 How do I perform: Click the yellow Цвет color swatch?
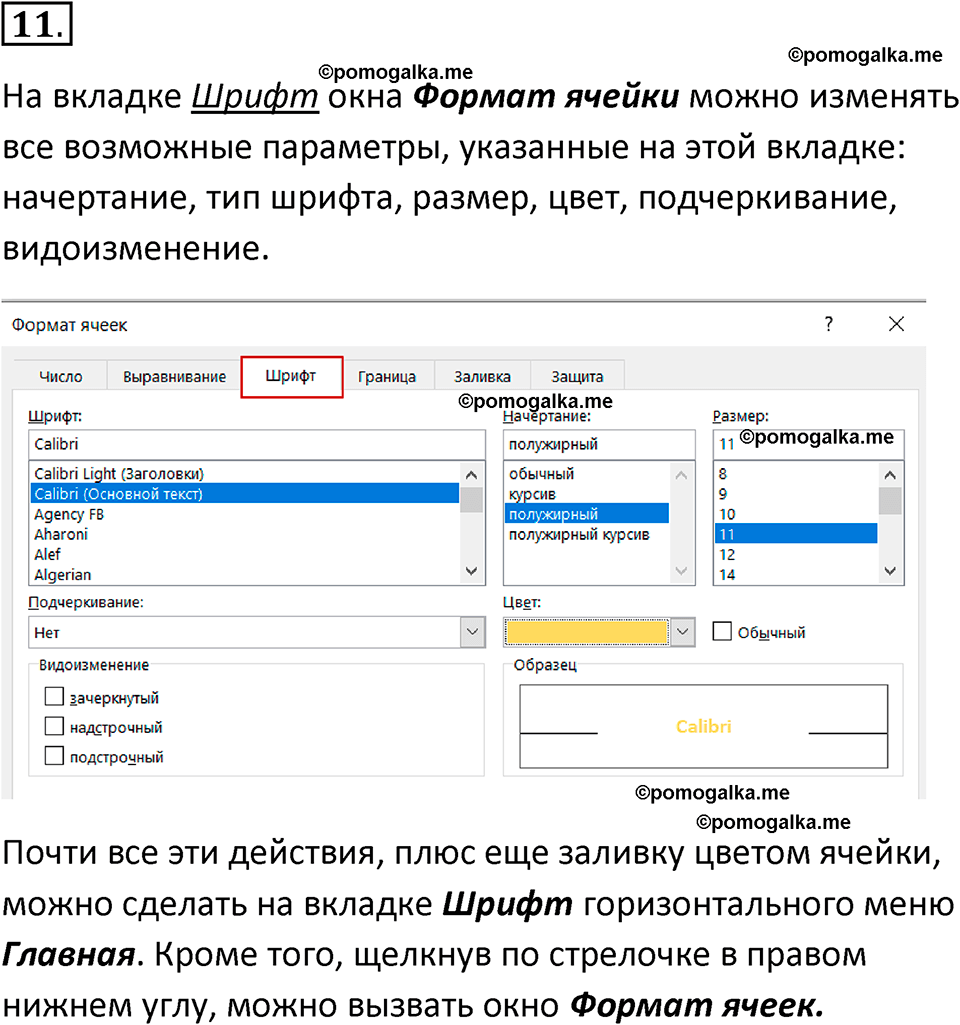point(586,632)
